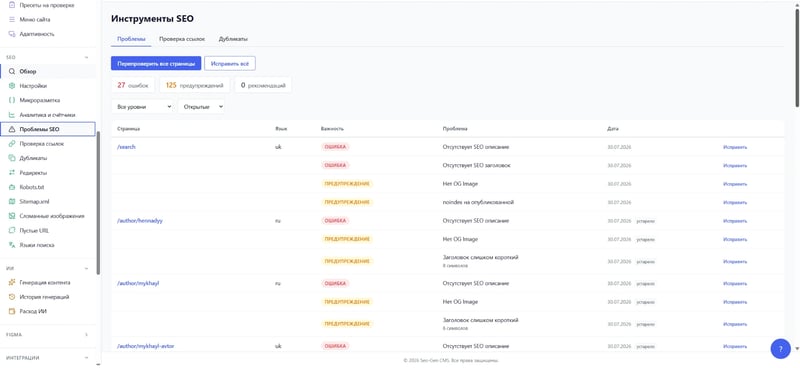Collapse the ИИ sidebar section

tap(86, 268)
